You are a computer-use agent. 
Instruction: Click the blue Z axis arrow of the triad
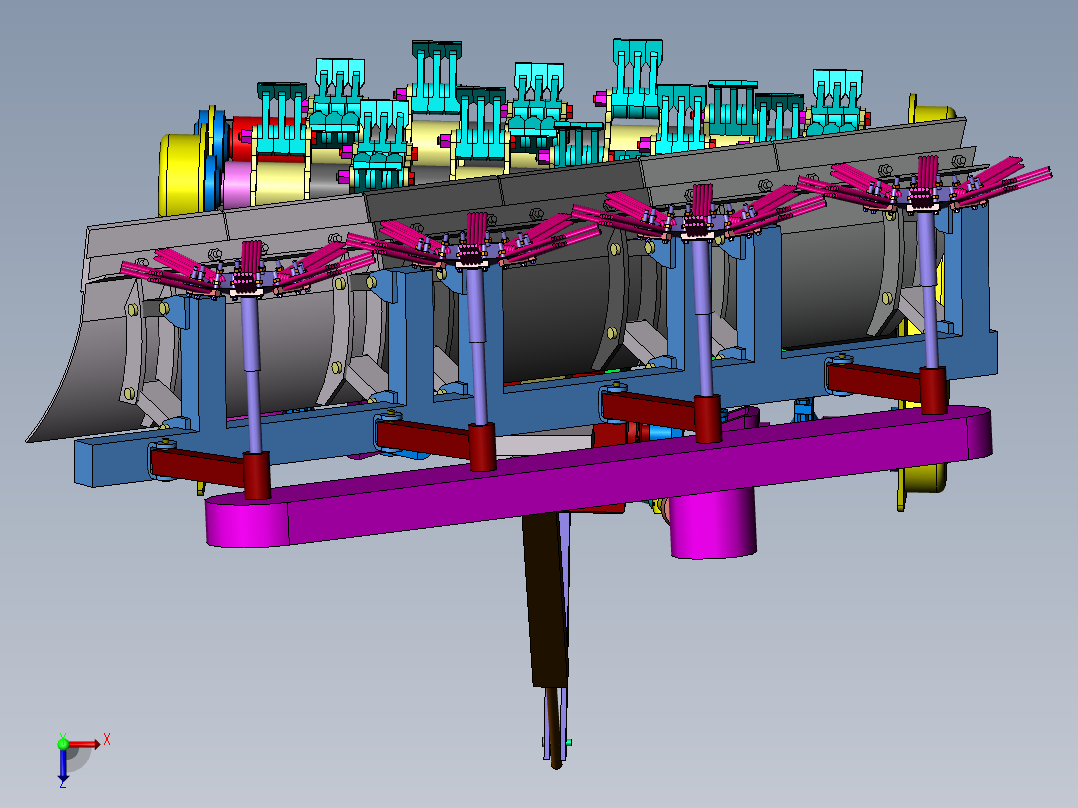63,765
